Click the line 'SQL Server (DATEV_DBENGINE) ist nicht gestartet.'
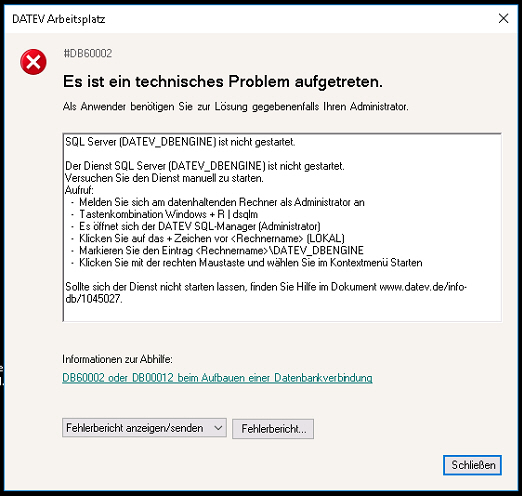Screen dimensions: 522x496 pos(180,142)
